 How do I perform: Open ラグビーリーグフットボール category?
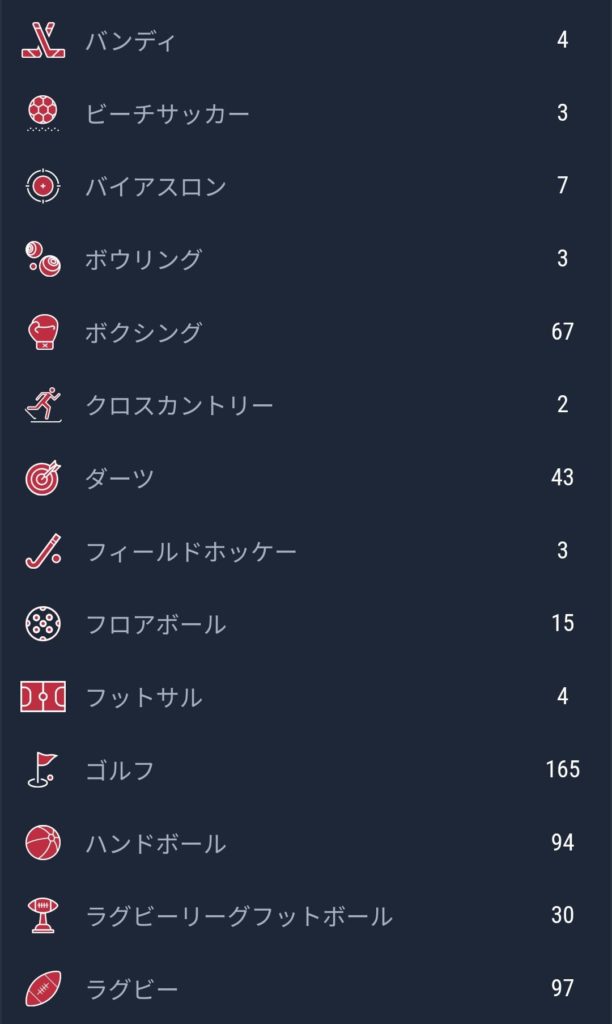[x=239, y=917]
